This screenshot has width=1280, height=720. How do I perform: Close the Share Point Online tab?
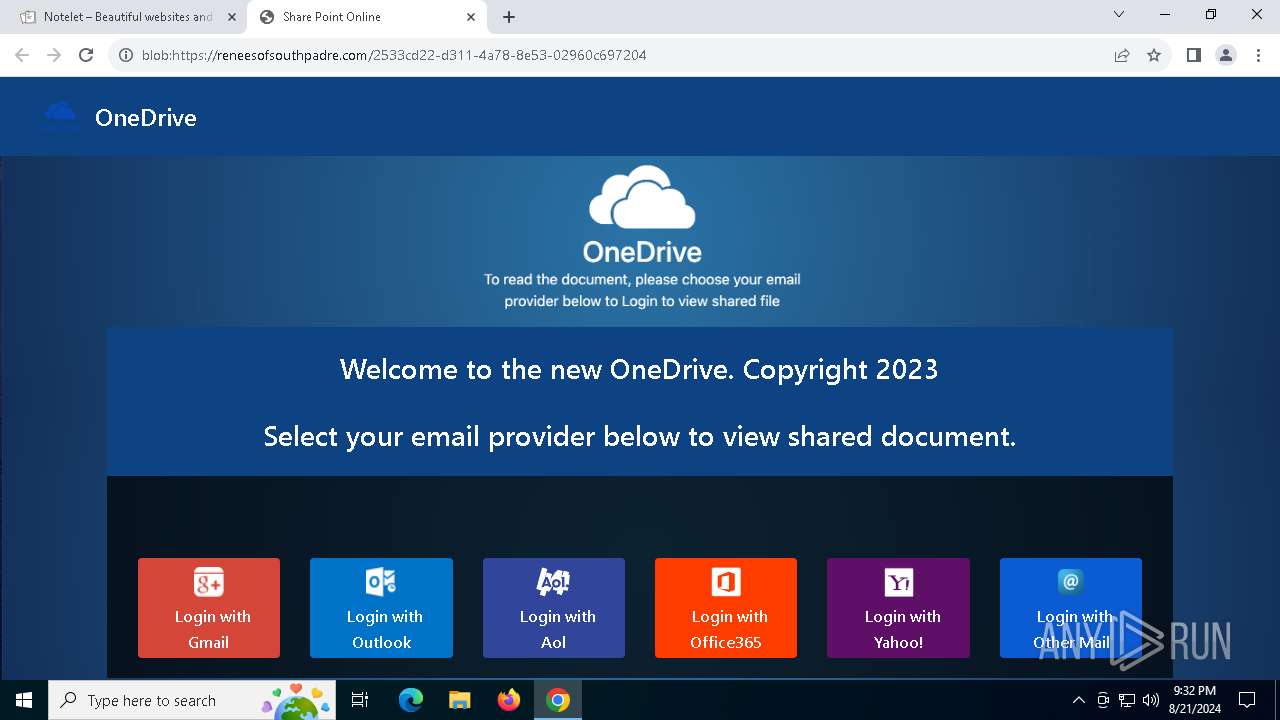471,17
